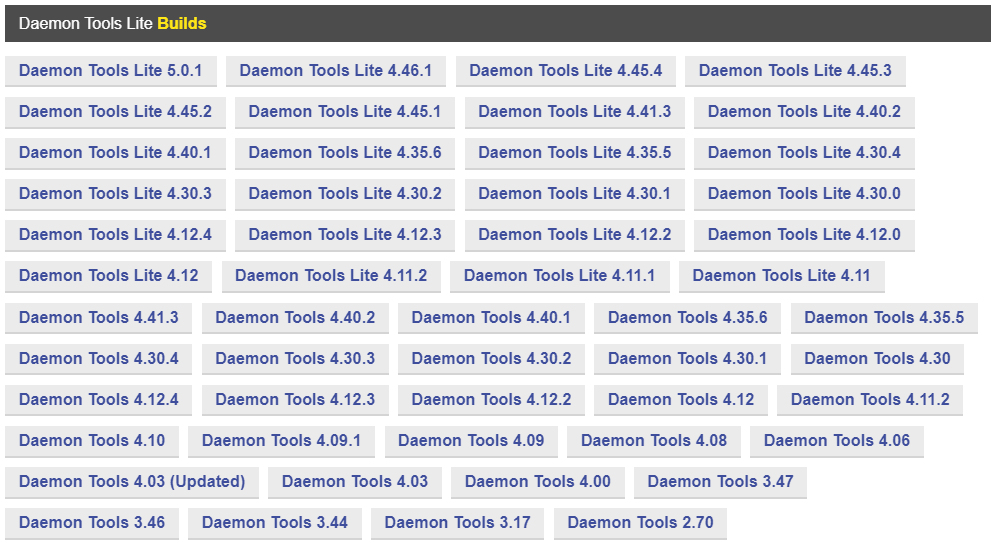Open Daemon Tools Lite 4.45.2
1007x558 pixels.
coord(115,112)
